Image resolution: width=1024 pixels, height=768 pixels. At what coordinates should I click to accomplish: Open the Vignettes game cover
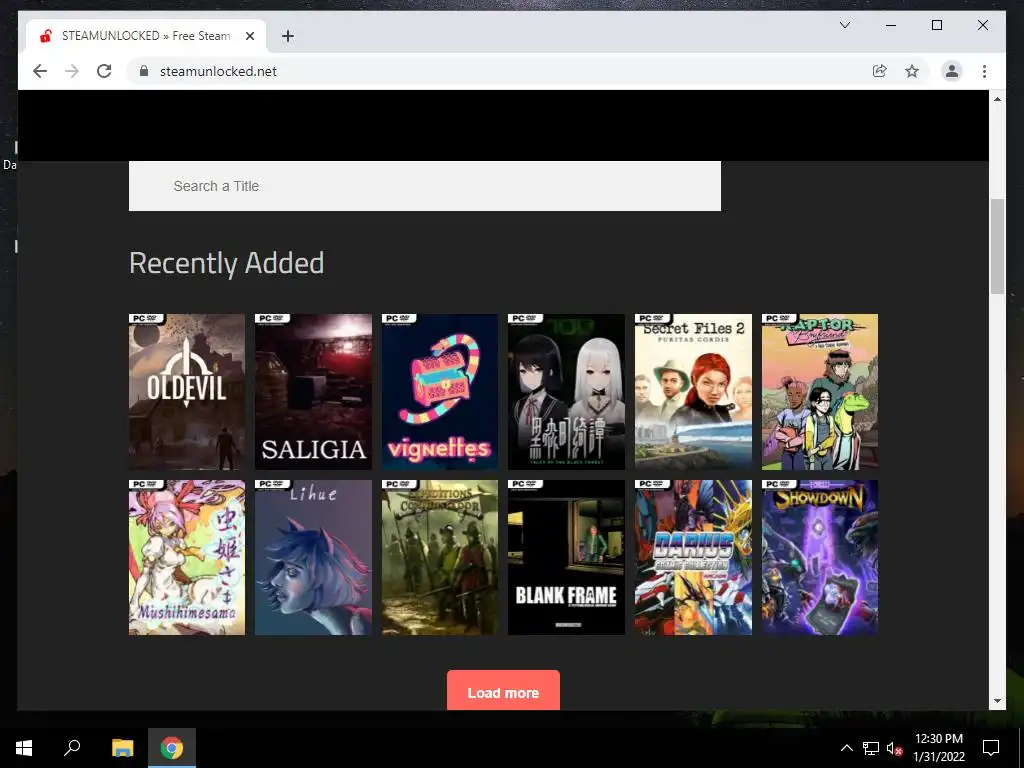440,392
